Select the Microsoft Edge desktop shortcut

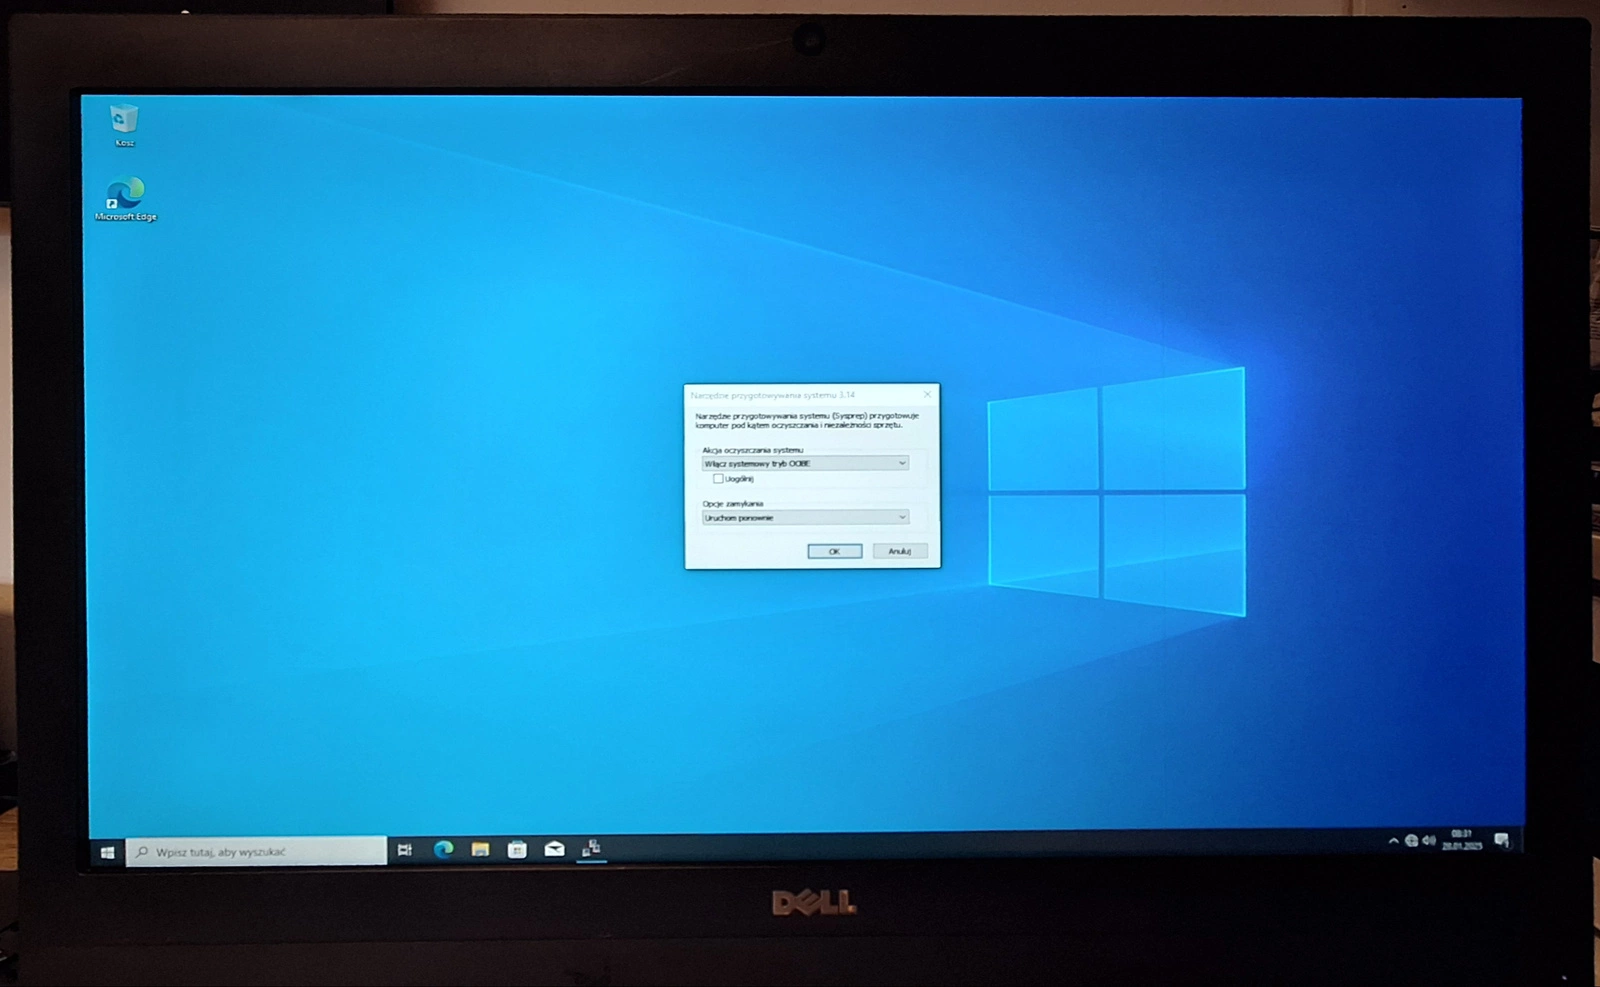coord(125,194)
